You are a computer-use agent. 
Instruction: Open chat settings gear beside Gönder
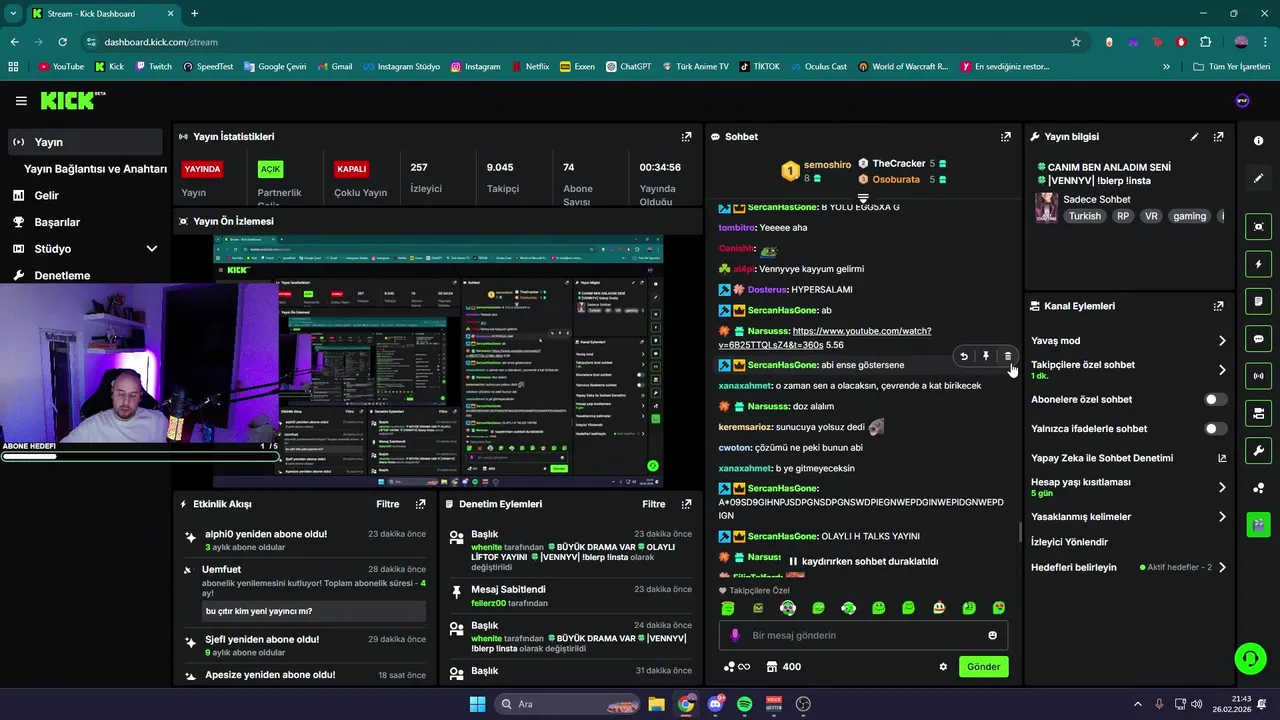943,667
